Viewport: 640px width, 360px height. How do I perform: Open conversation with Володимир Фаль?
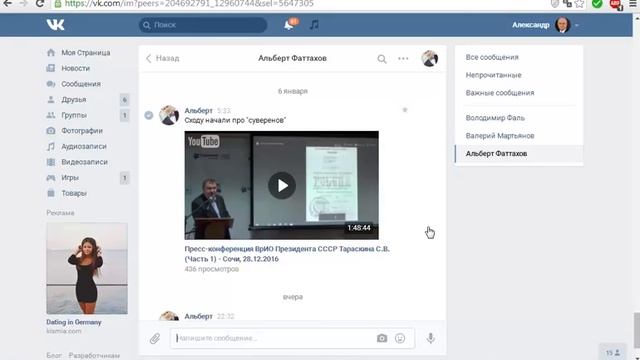pyautogui.click(x=495, y=118)
